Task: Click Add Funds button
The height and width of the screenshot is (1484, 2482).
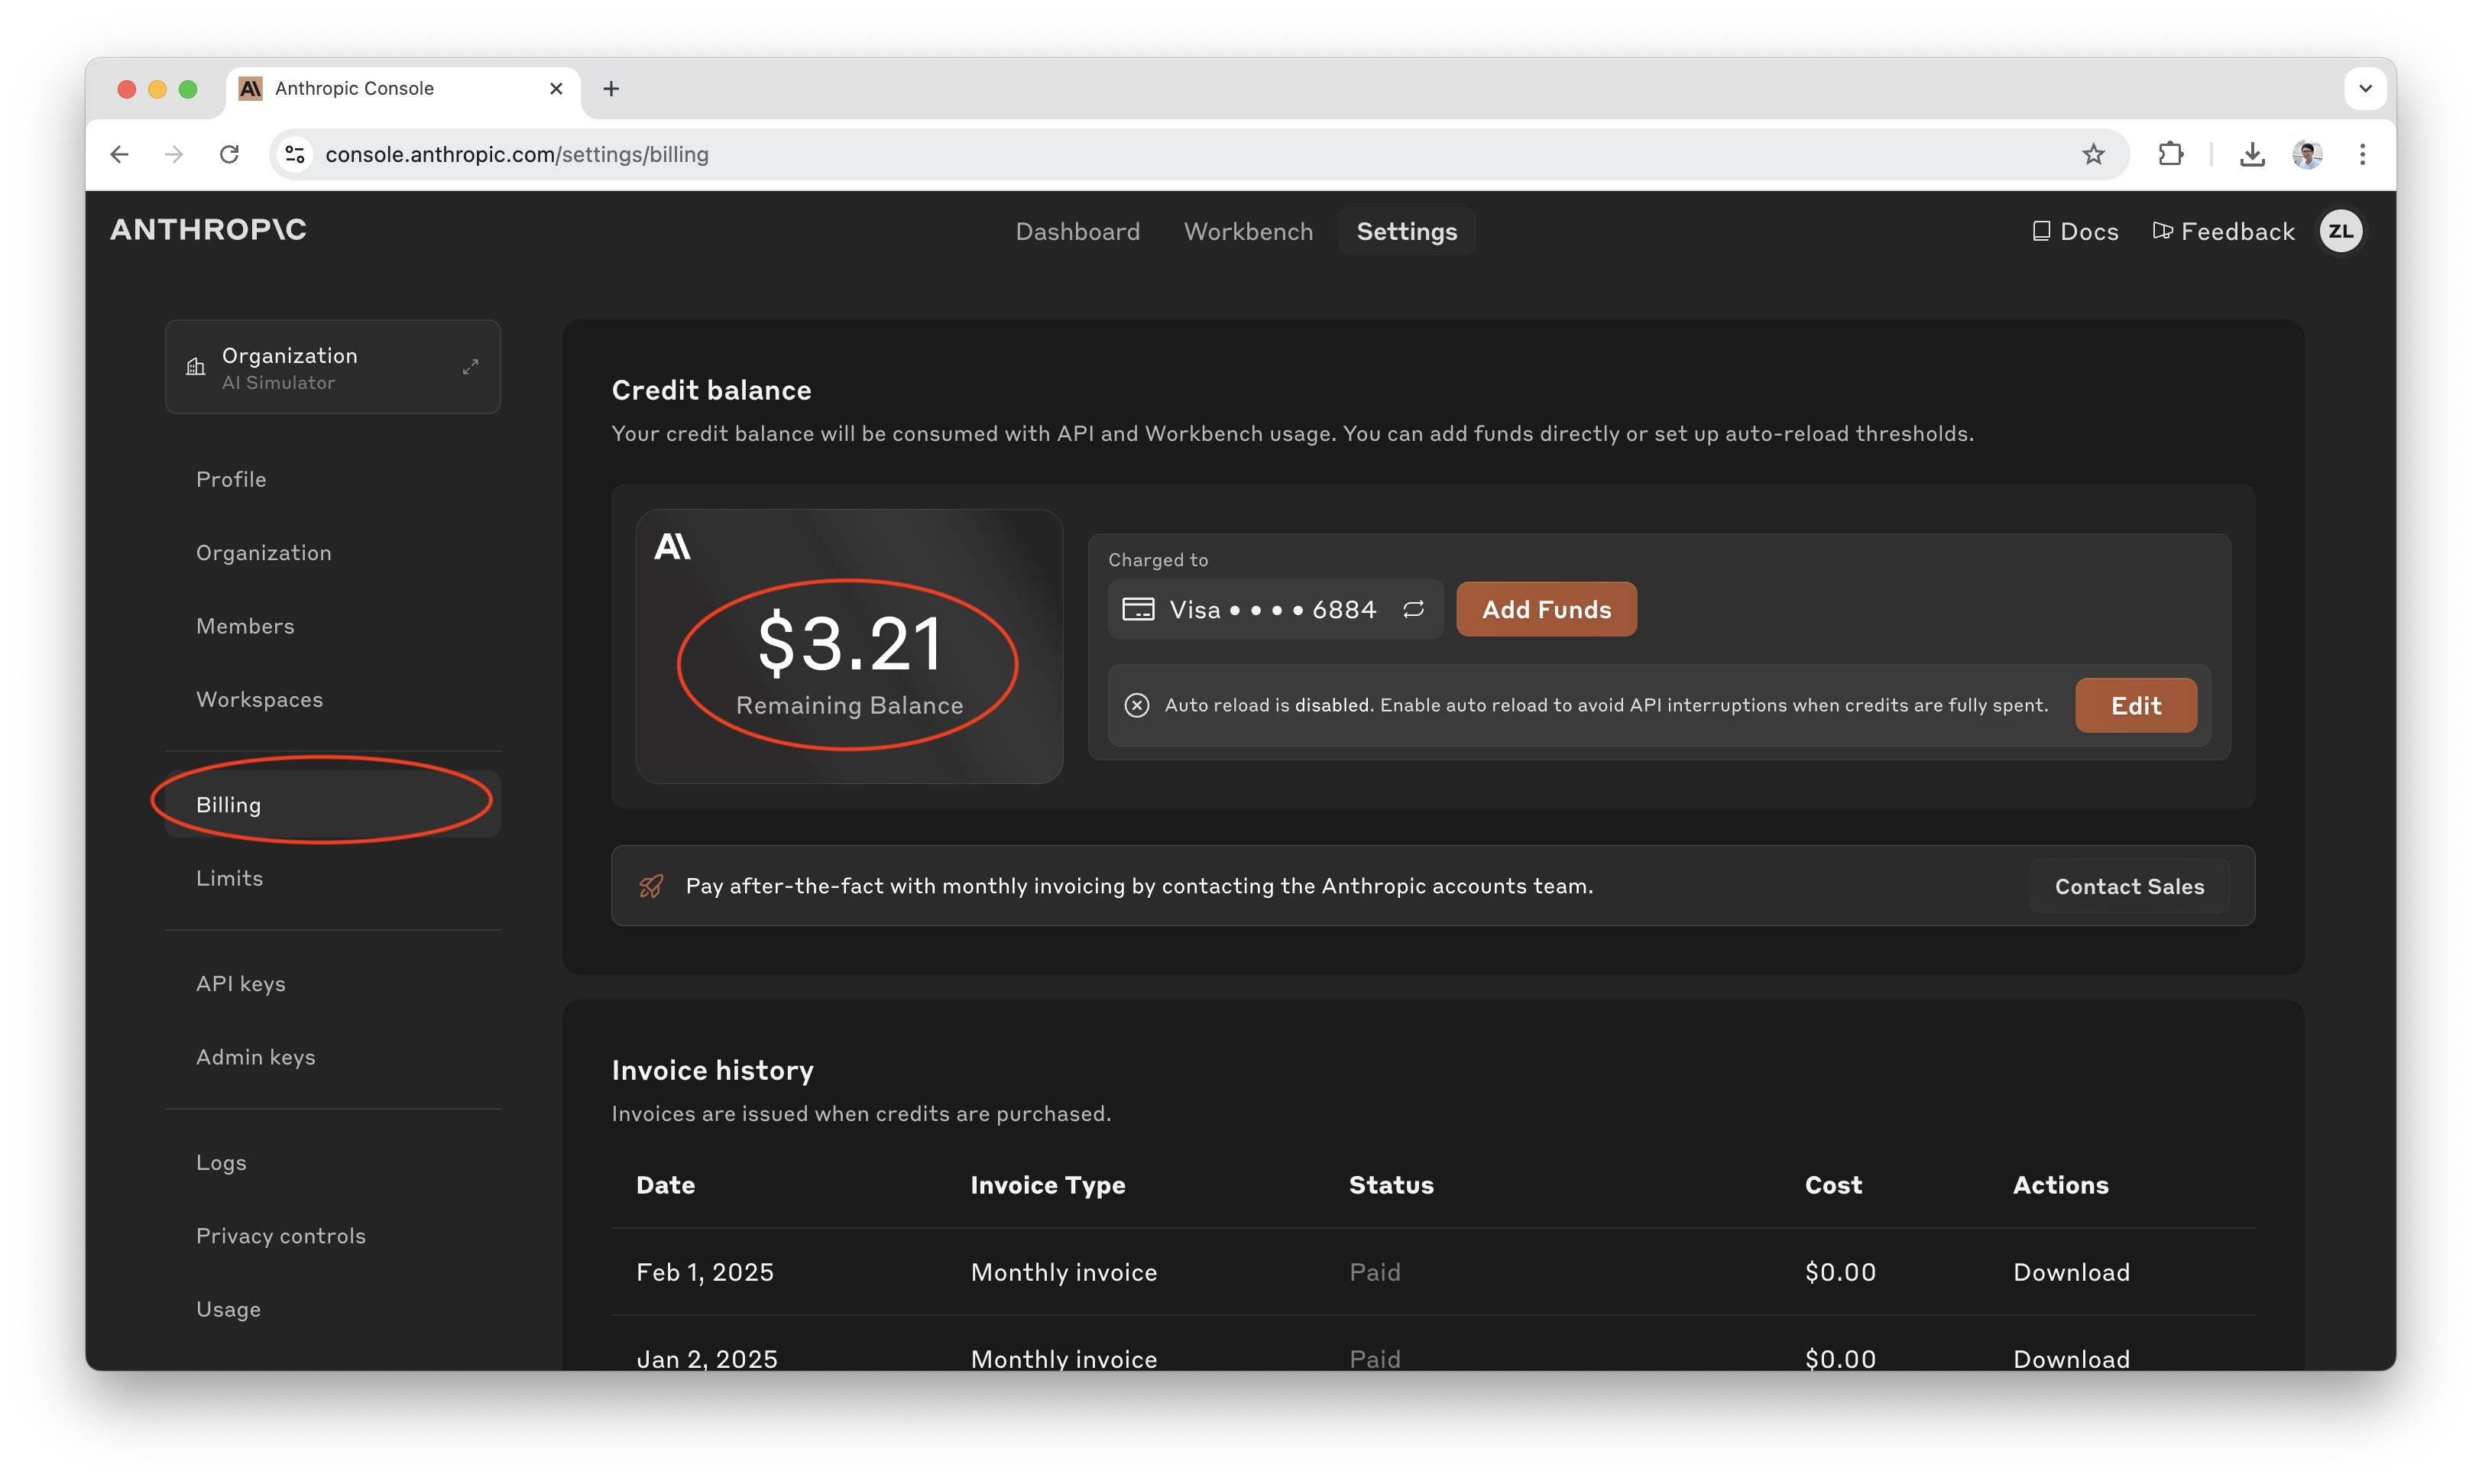Action: 1546,609
